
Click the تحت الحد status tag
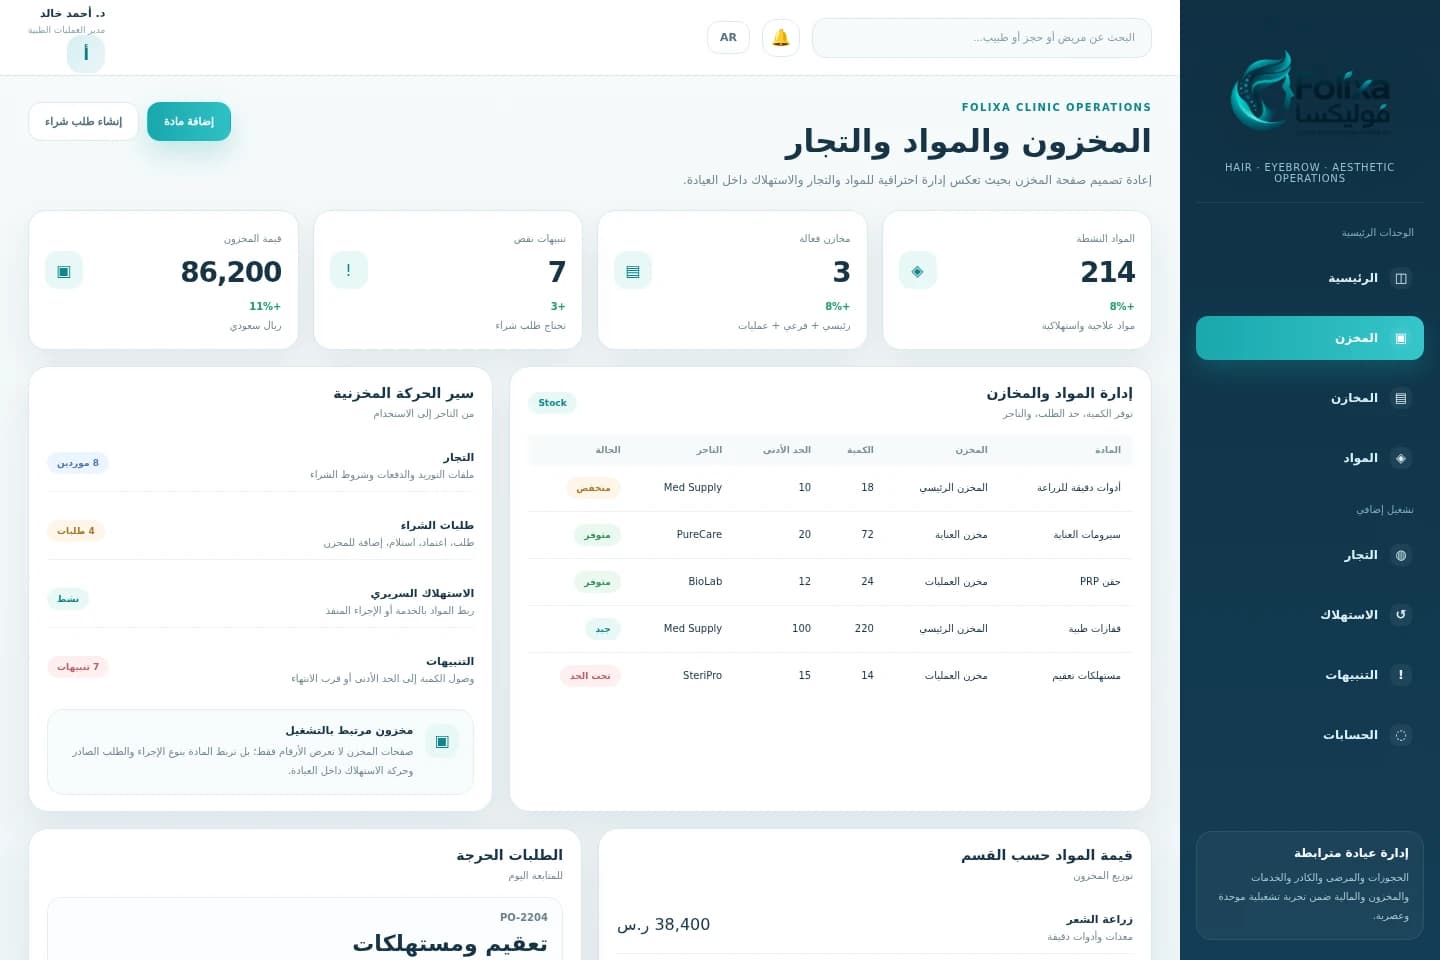pyautogui.click(x=590, y=676)
